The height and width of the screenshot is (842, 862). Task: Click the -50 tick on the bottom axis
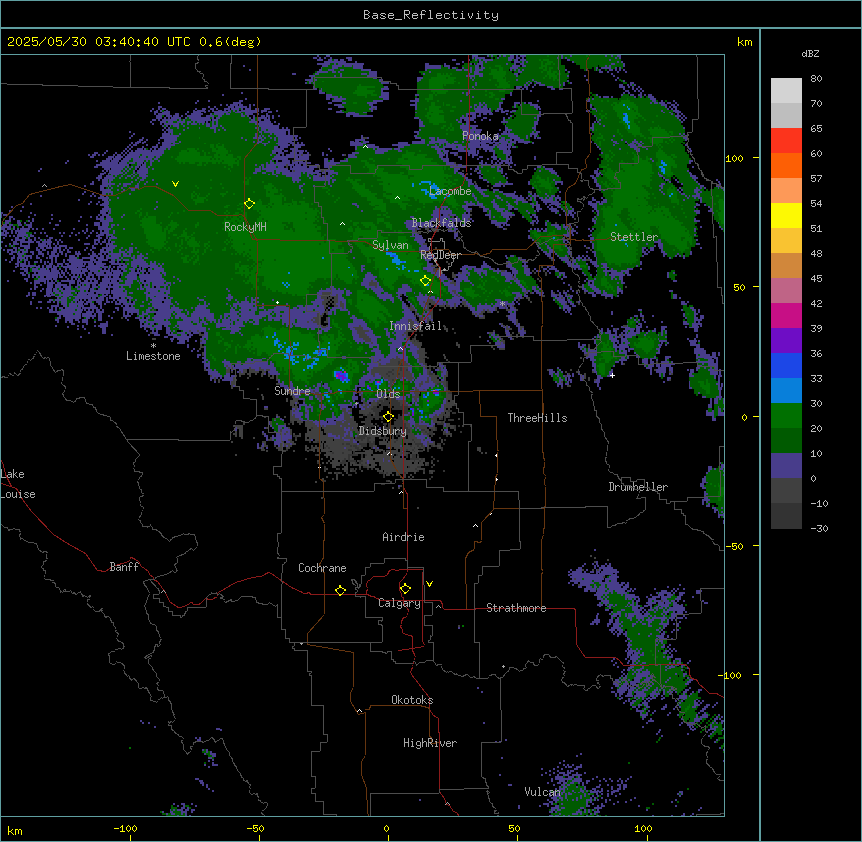pos(255,828)
